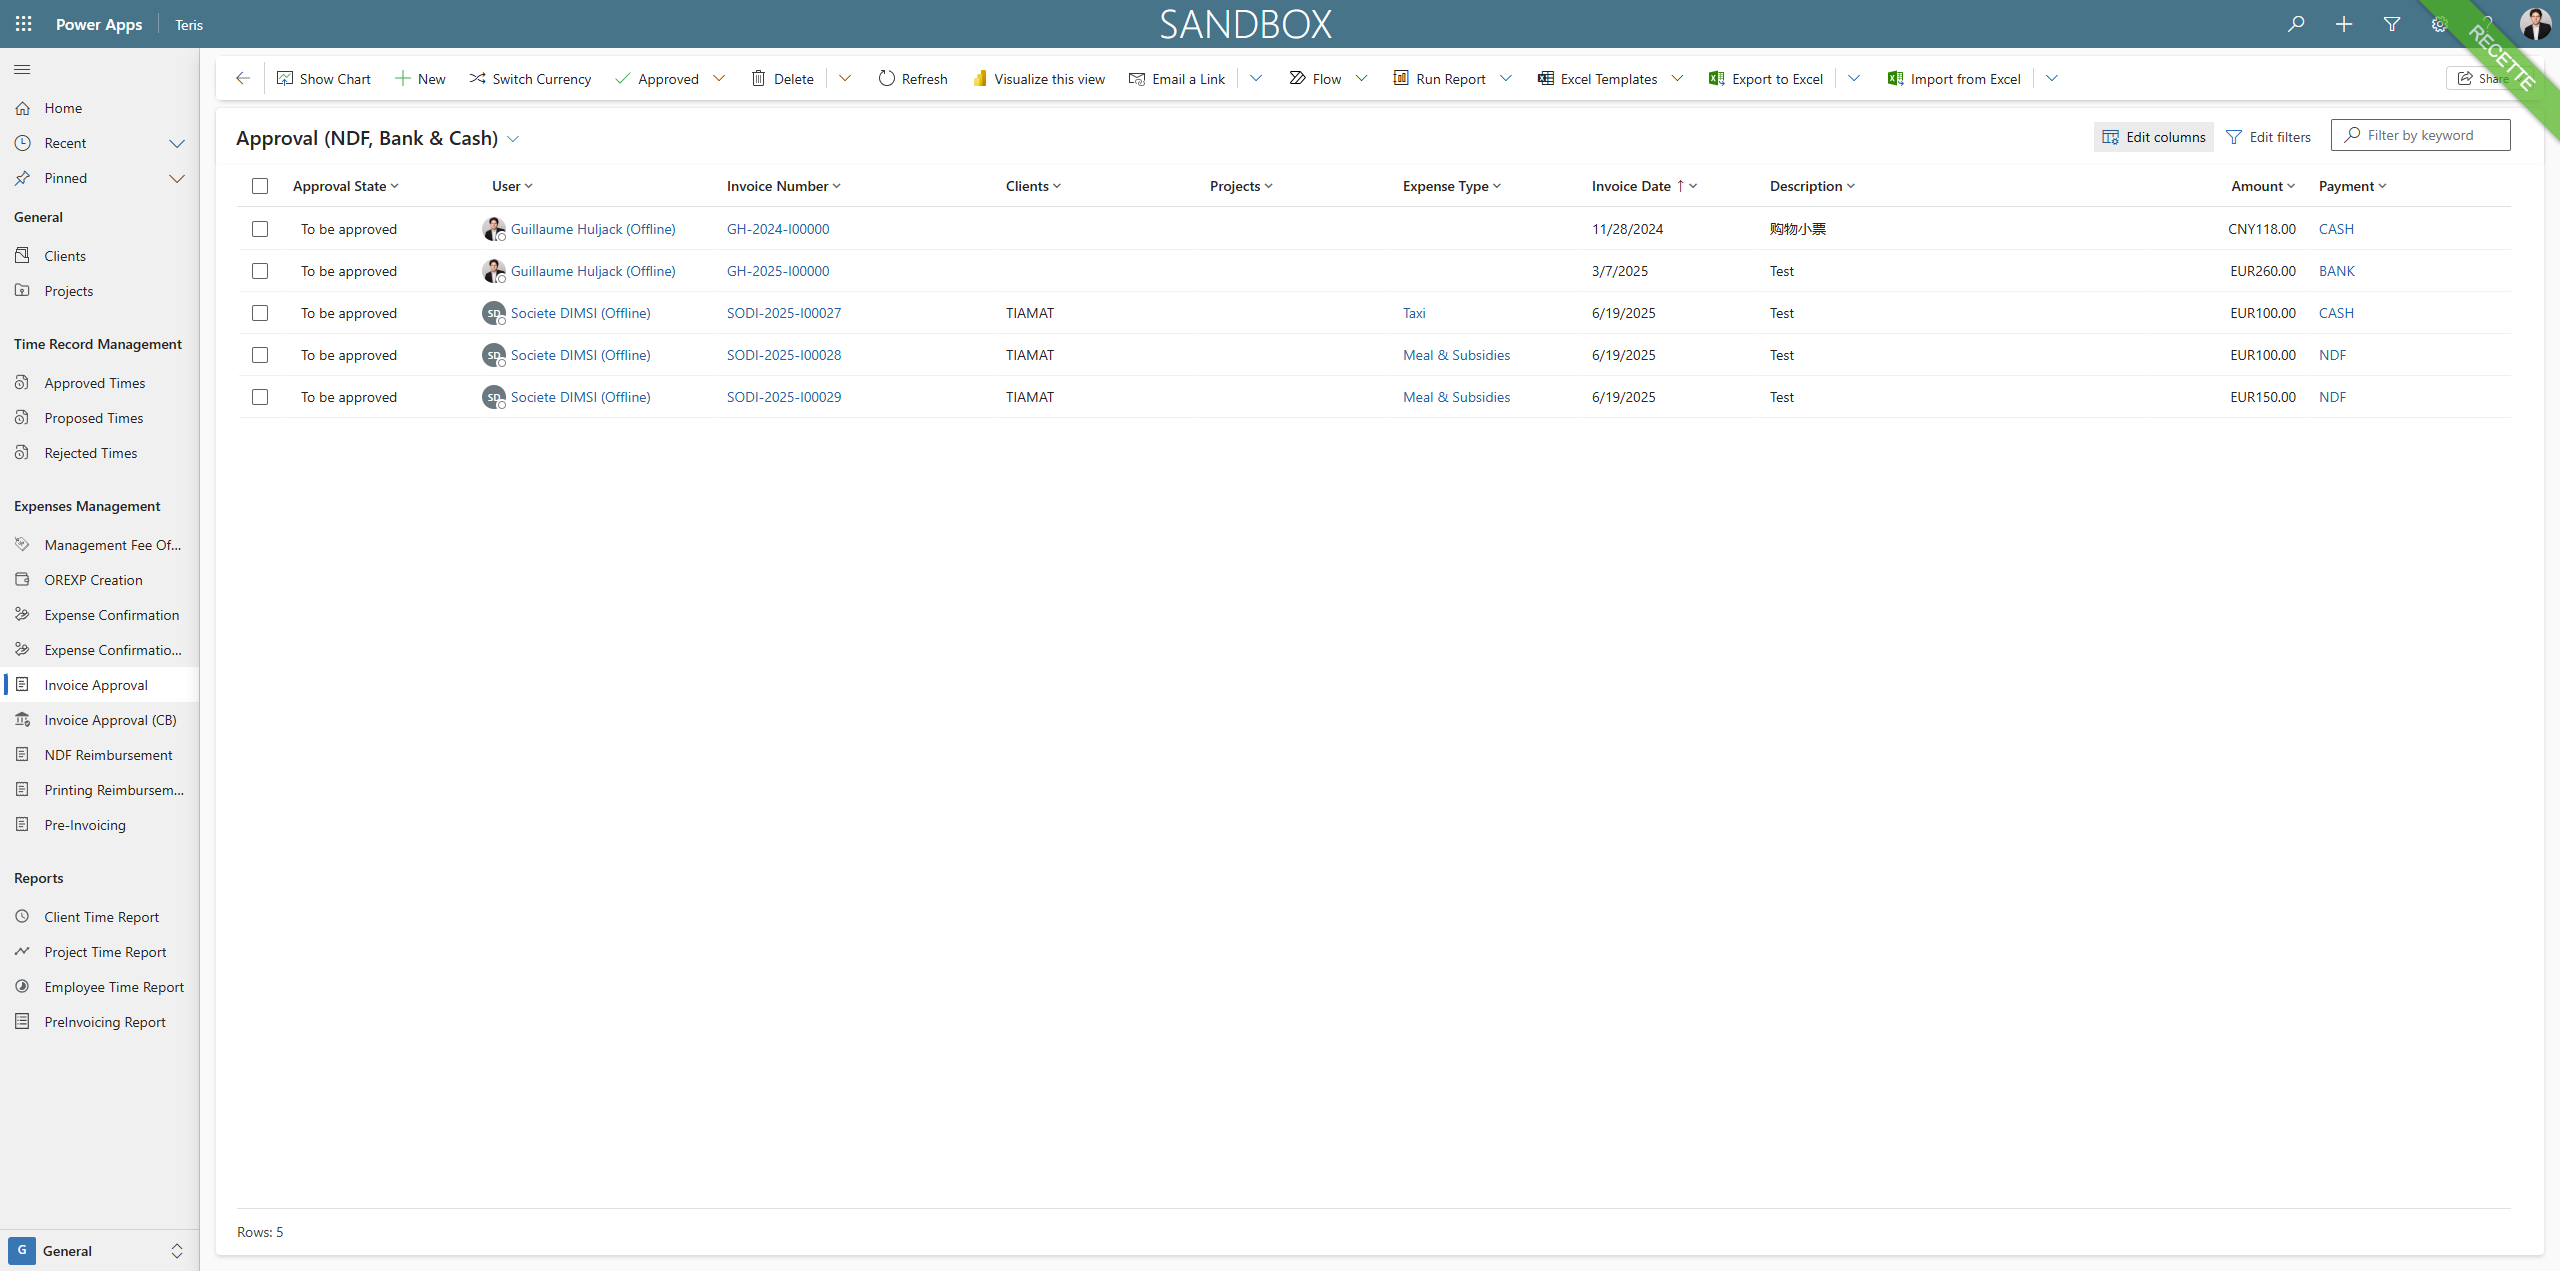2560x1271 pixels.
Task: Click Switch Currency command
Action: pyautogui.click(x=530, y=79)
